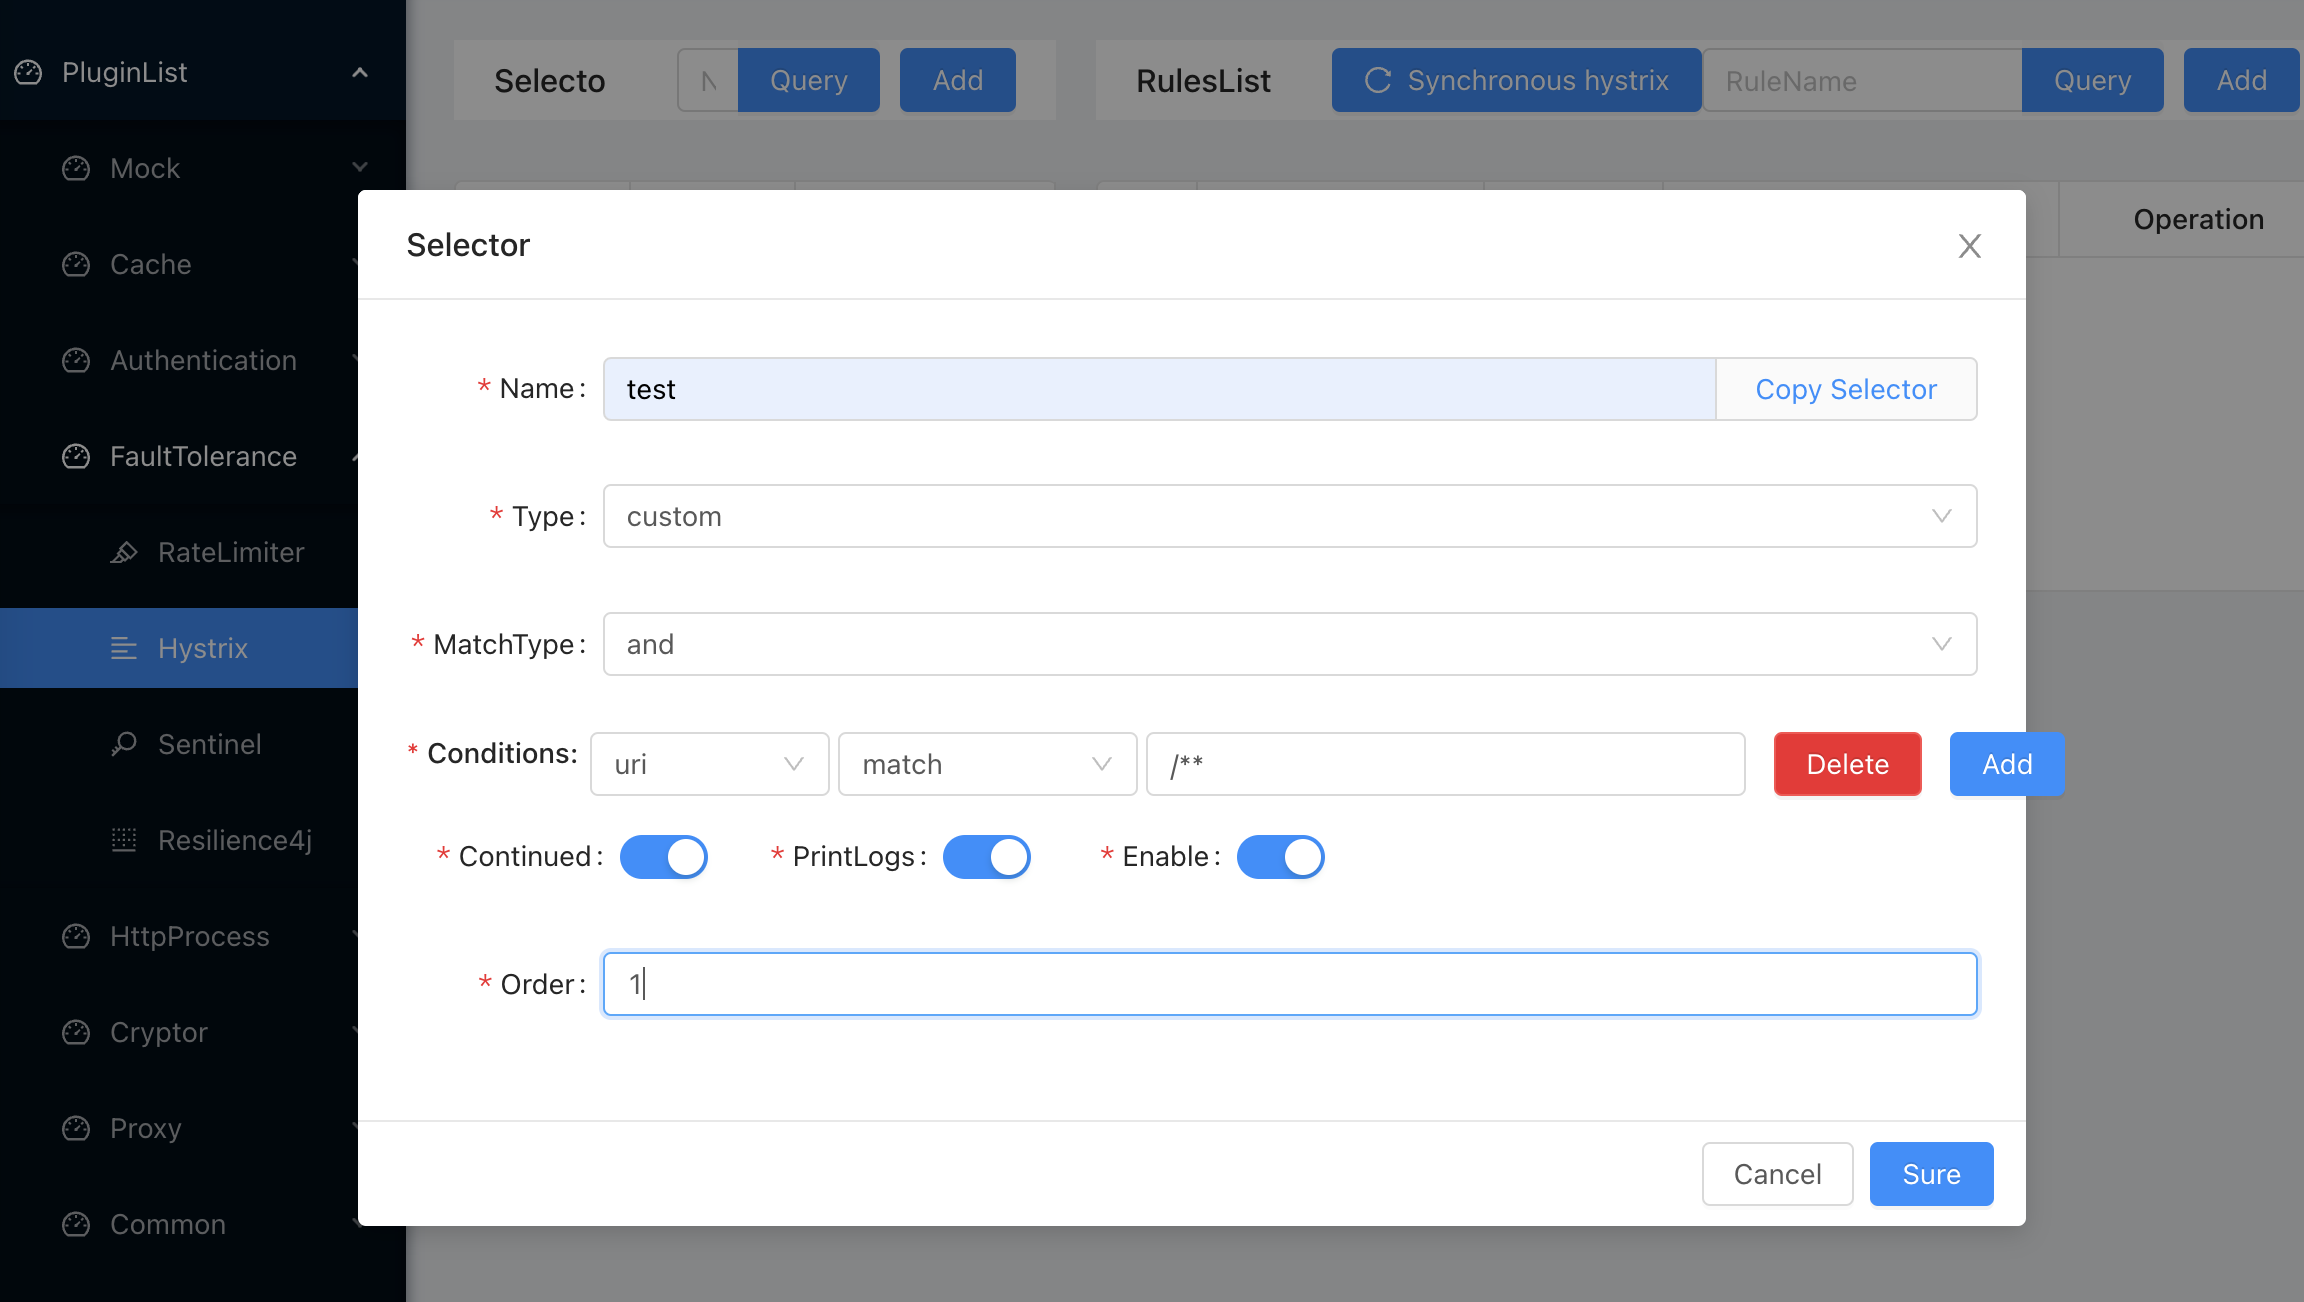This screenshot has width=2304, height=1302.
Task: Turn off the PrintLogs switch
Action: tap(987, 856)
